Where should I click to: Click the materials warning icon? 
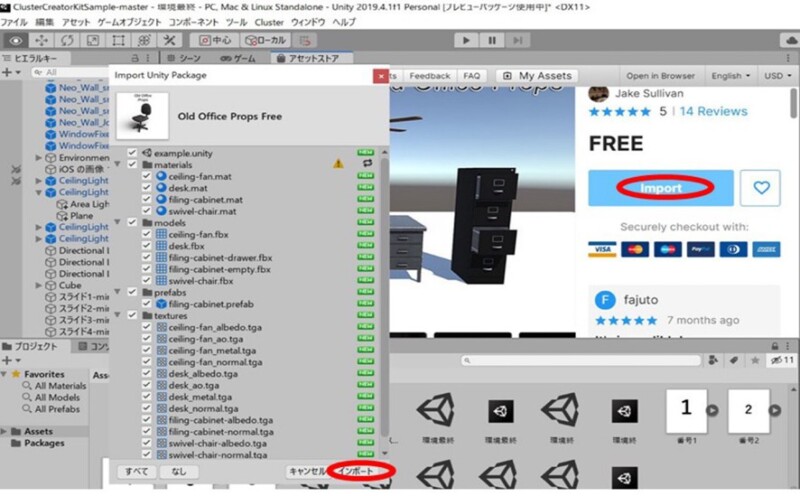coord(338,164)
